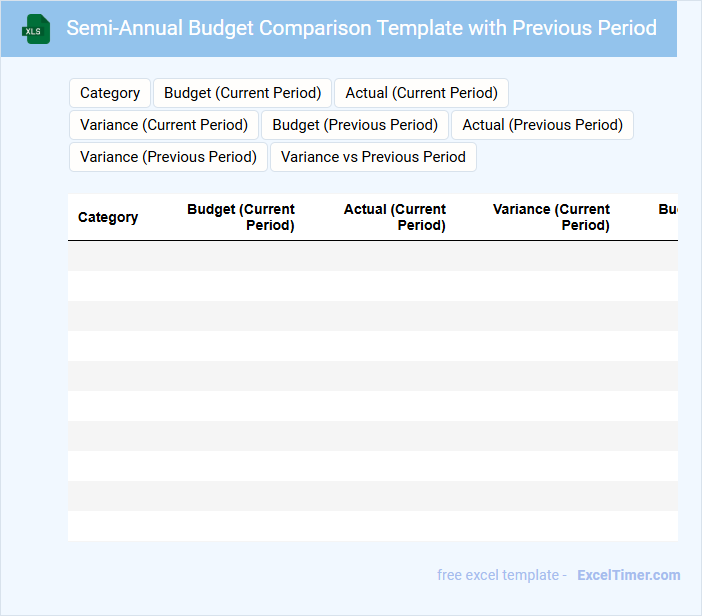This screenshot has height=616, width=702.
Task: Click the Semi-Annual Budget Comparison title
Action: pyautogui.click(x=361, y=28)
